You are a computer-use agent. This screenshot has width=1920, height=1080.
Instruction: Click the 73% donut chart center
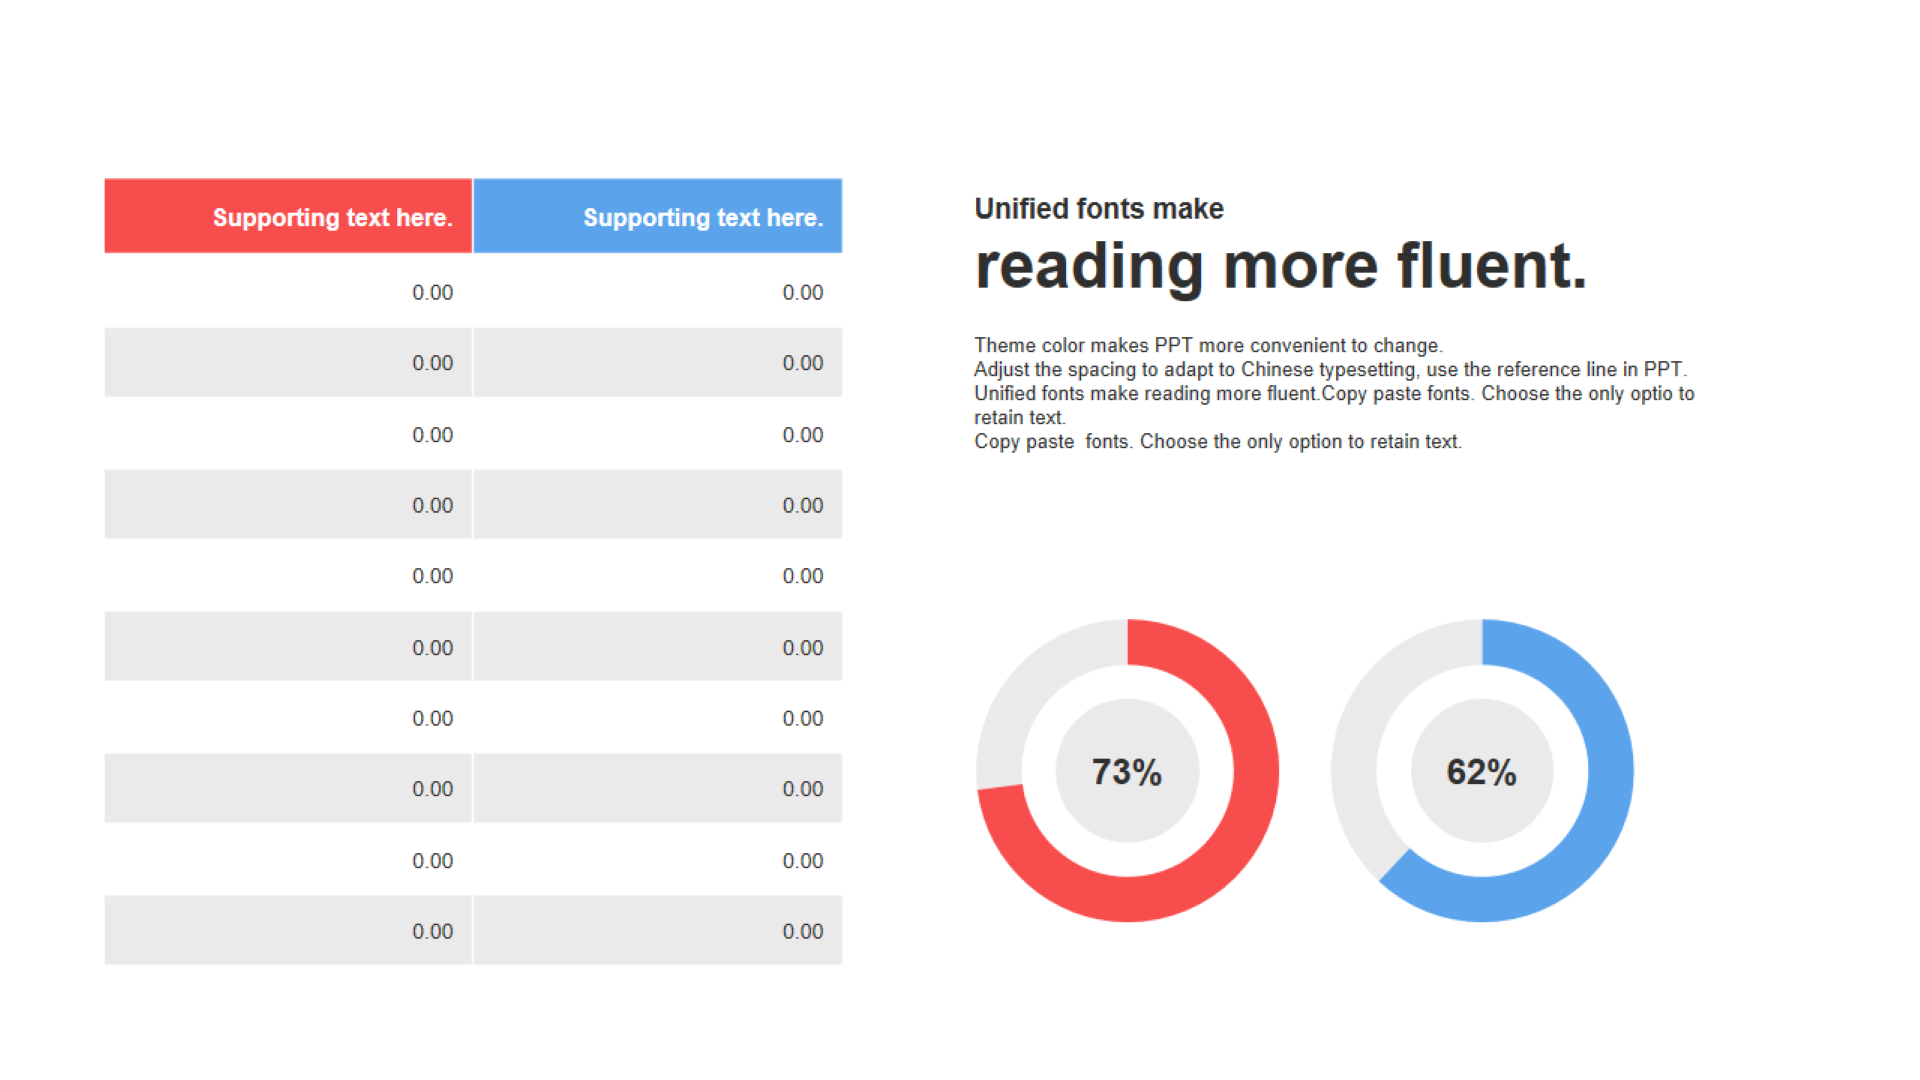tap(1127, 771)
